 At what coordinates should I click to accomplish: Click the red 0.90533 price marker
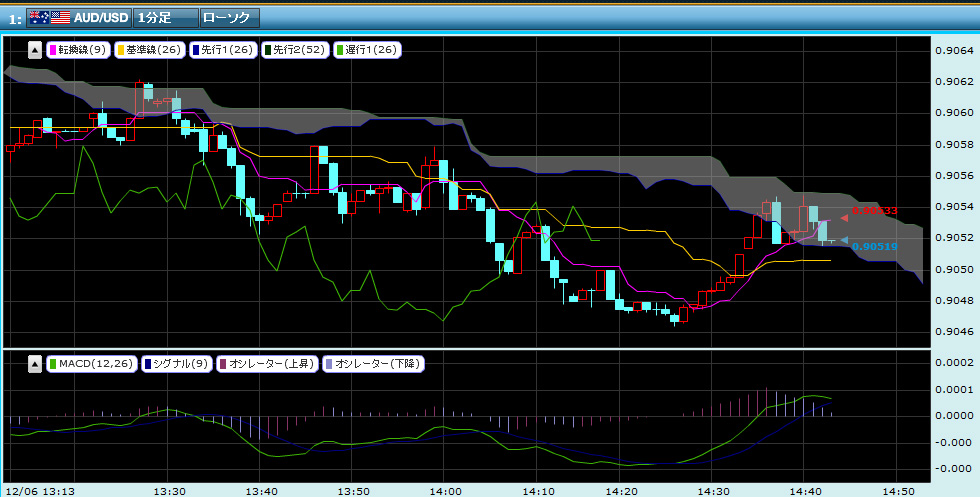point(874,211)
